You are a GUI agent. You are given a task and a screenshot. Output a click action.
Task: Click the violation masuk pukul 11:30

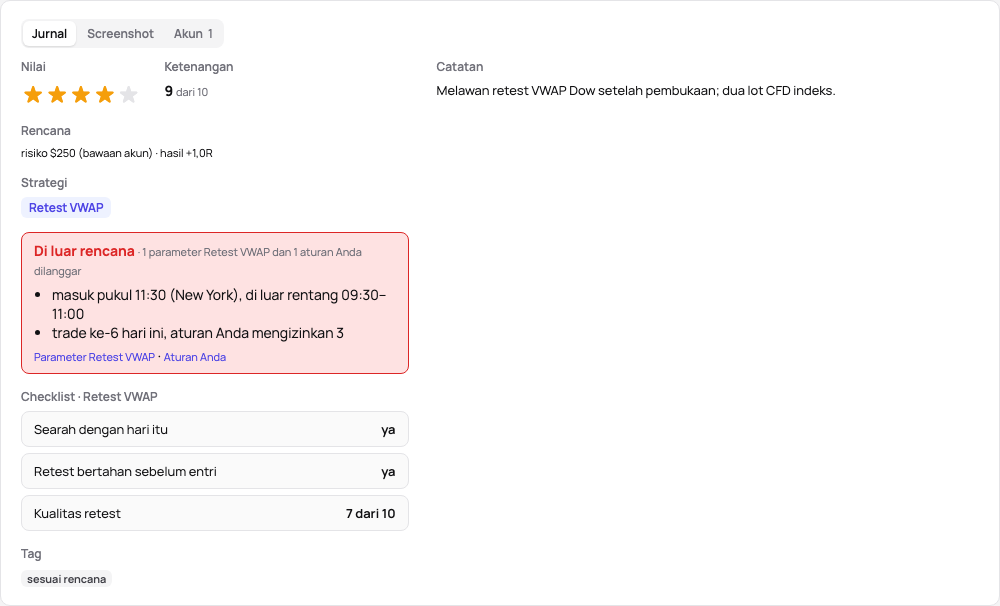pyautogui.click(x=219, y=304)
